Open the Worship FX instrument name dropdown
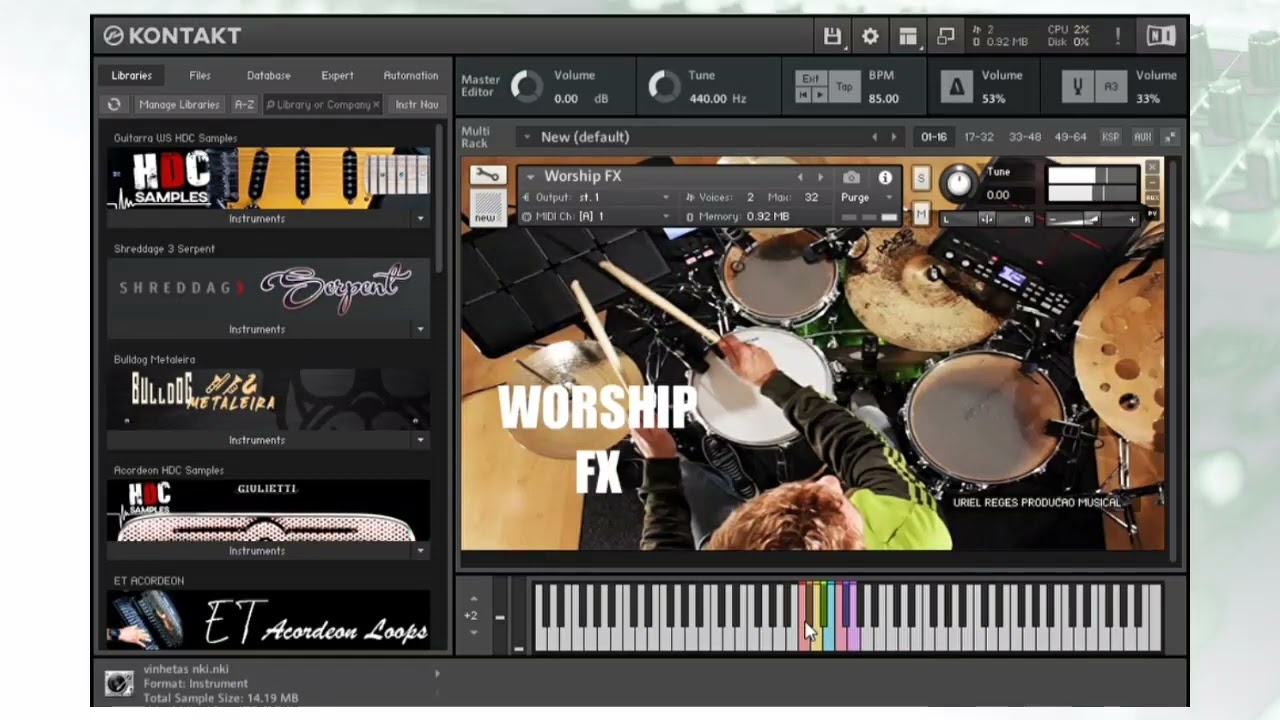 (x=530, y=177)
